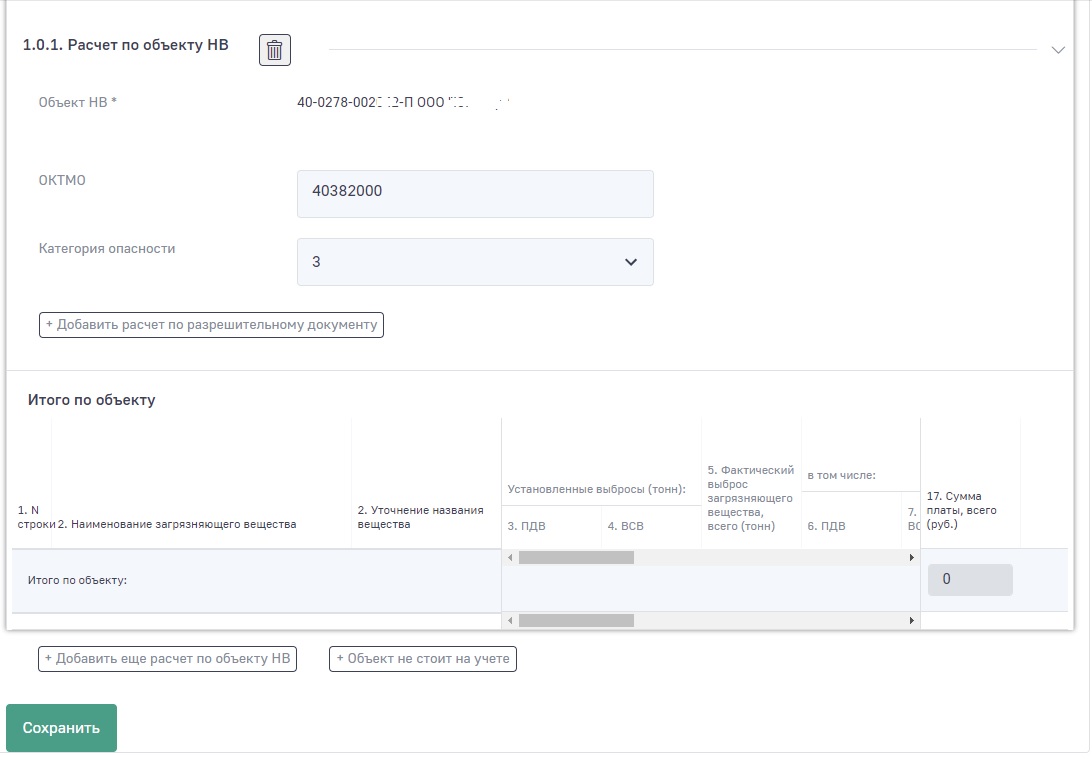The image size is (1092, 759).
Task: Click the scrollbar thumb under the column headers
Action: tap(576, 558)
